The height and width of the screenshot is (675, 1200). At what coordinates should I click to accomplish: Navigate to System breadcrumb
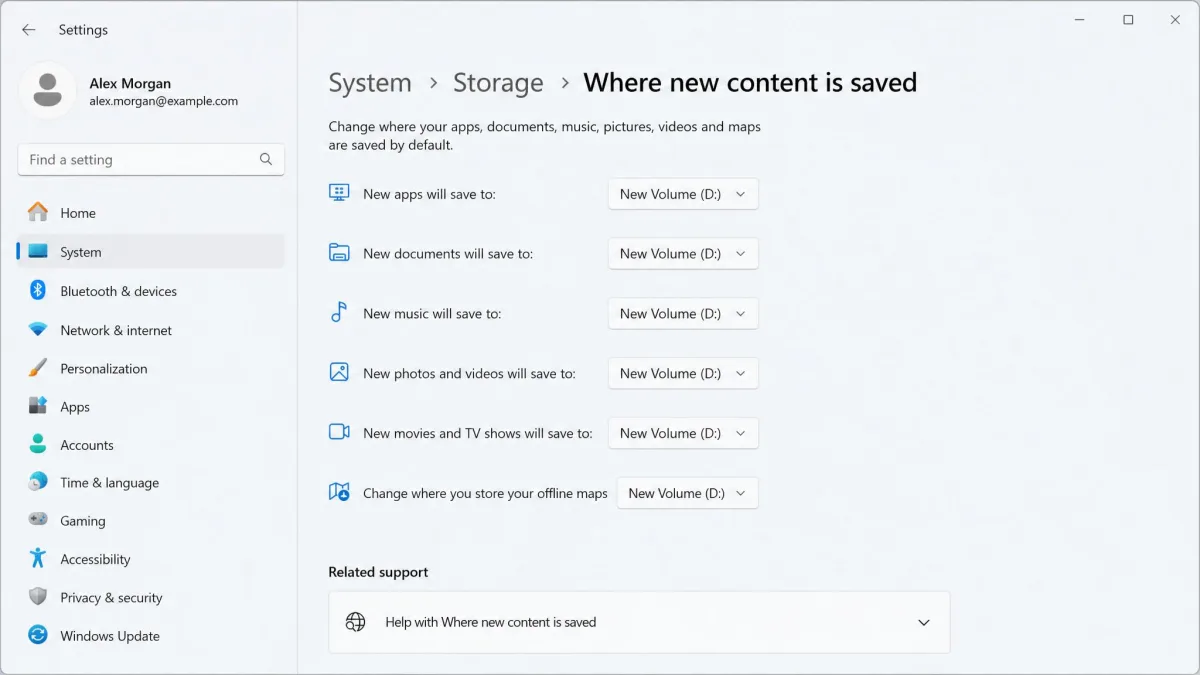click(x=370, y=83)
